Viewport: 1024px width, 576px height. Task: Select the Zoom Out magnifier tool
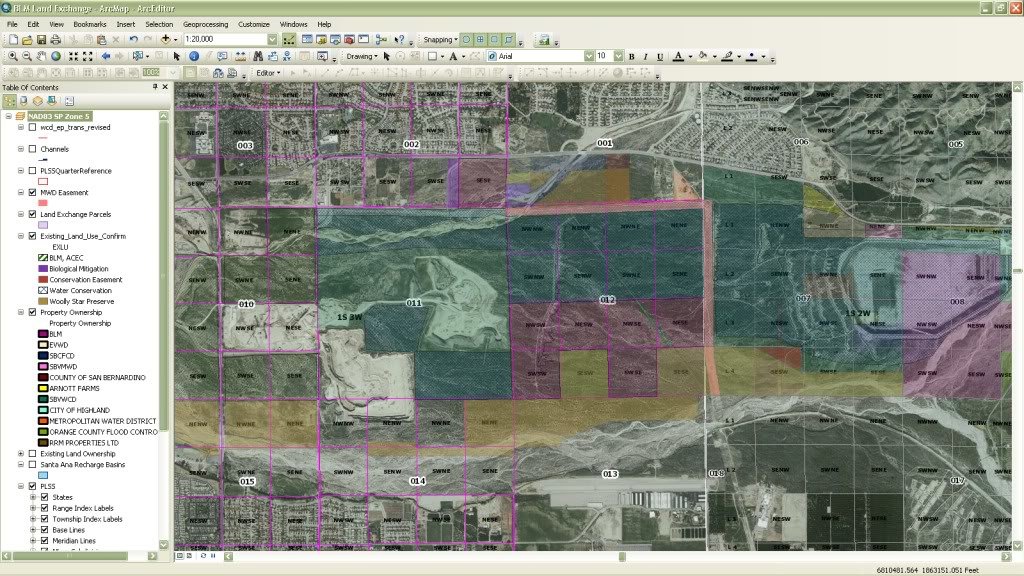(x=27, y=57)
